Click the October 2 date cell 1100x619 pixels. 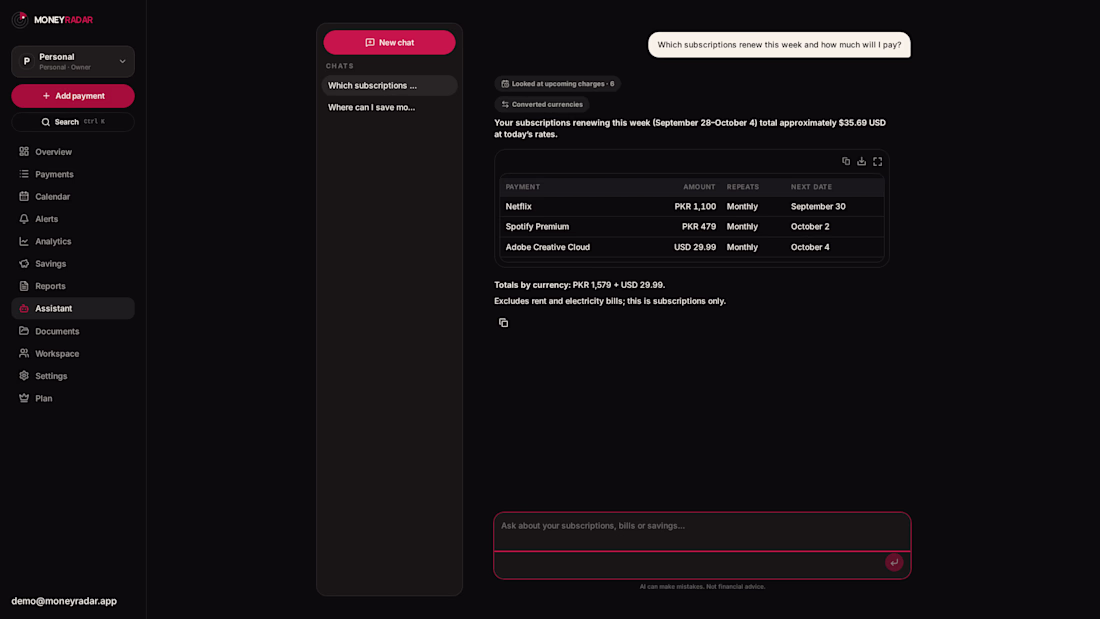pos(810,227)
